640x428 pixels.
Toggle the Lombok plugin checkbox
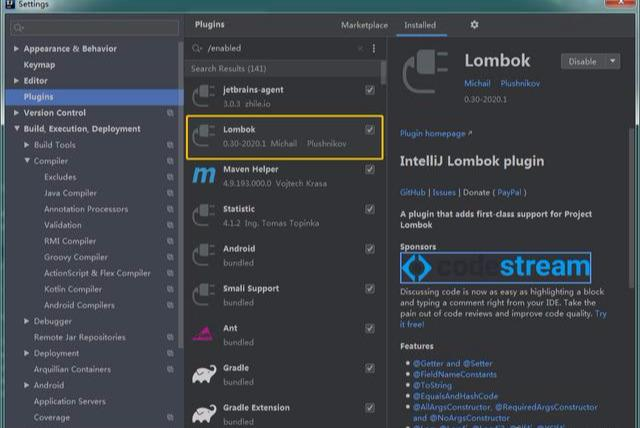click(369, 130)
